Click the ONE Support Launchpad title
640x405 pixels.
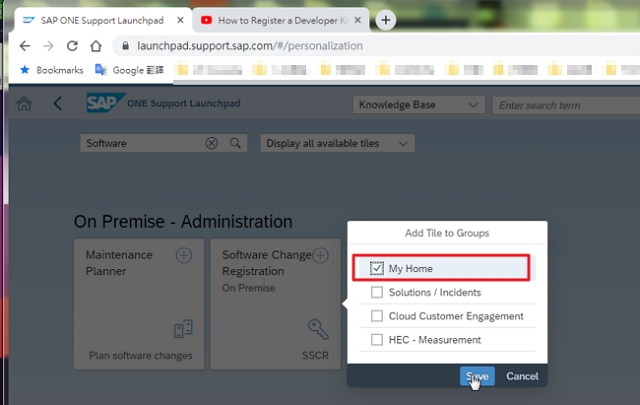click(x=184, y=103)
